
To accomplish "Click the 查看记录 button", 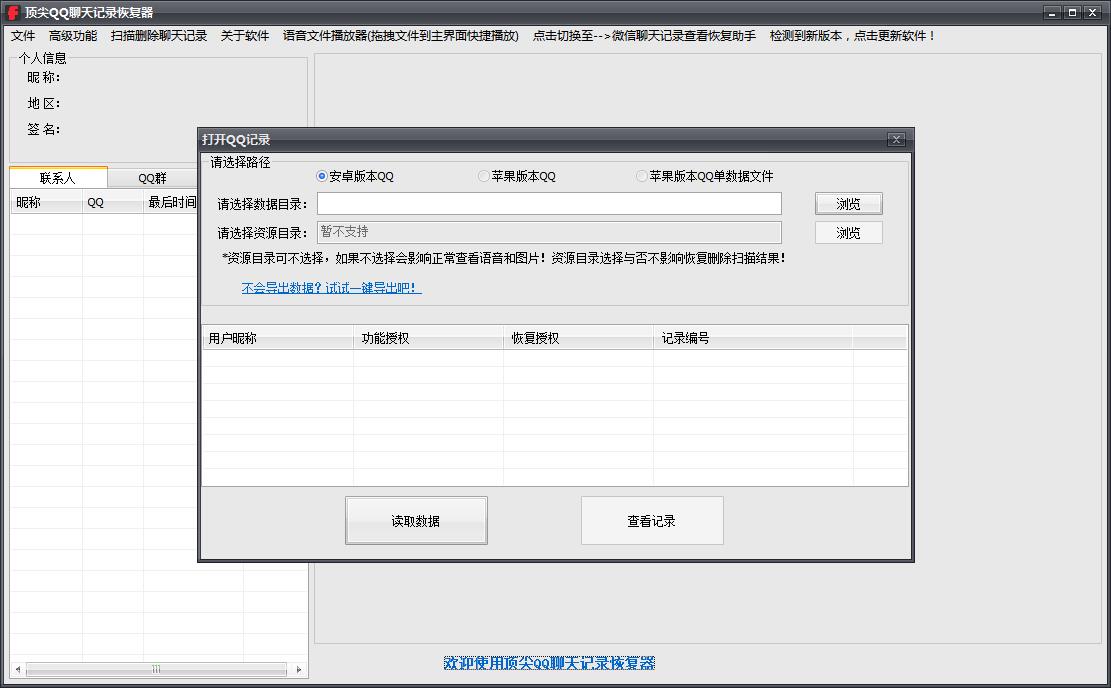I will [x=652, y=521].
